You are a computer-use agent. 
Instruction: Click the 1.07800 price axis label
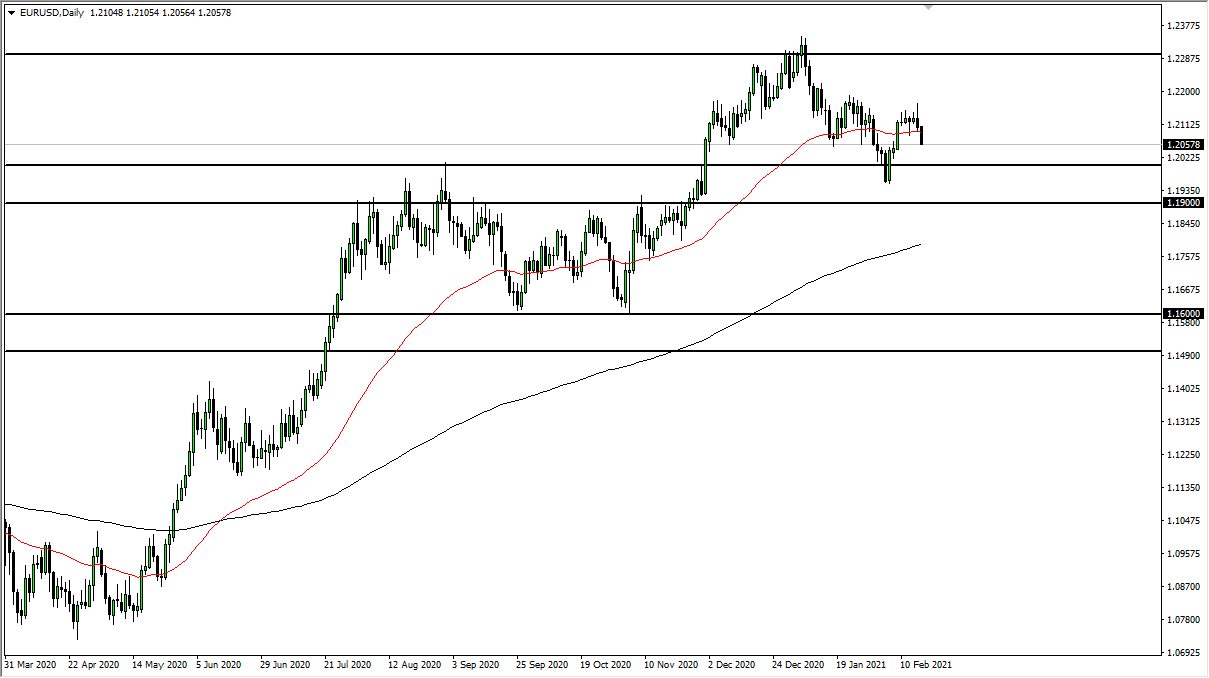coord(1184,620)
